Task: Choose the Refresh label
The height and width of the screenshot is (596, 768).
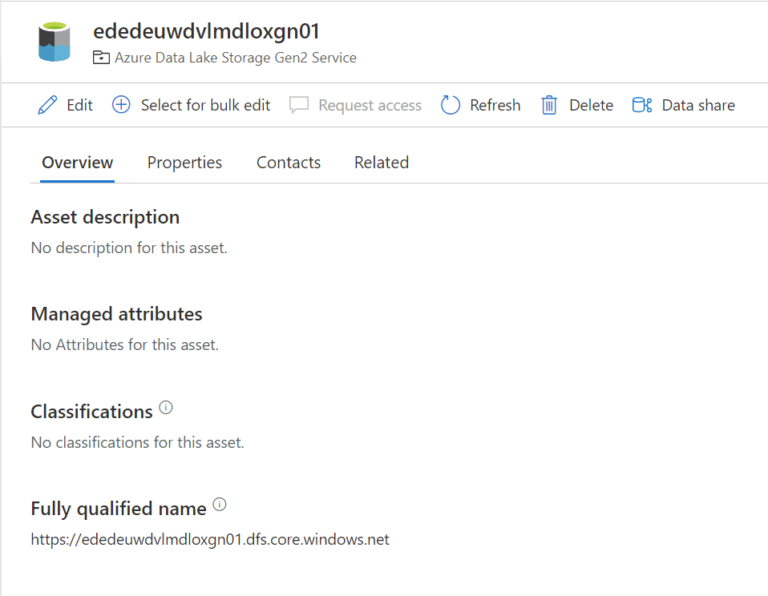Action: coord(495,105)
